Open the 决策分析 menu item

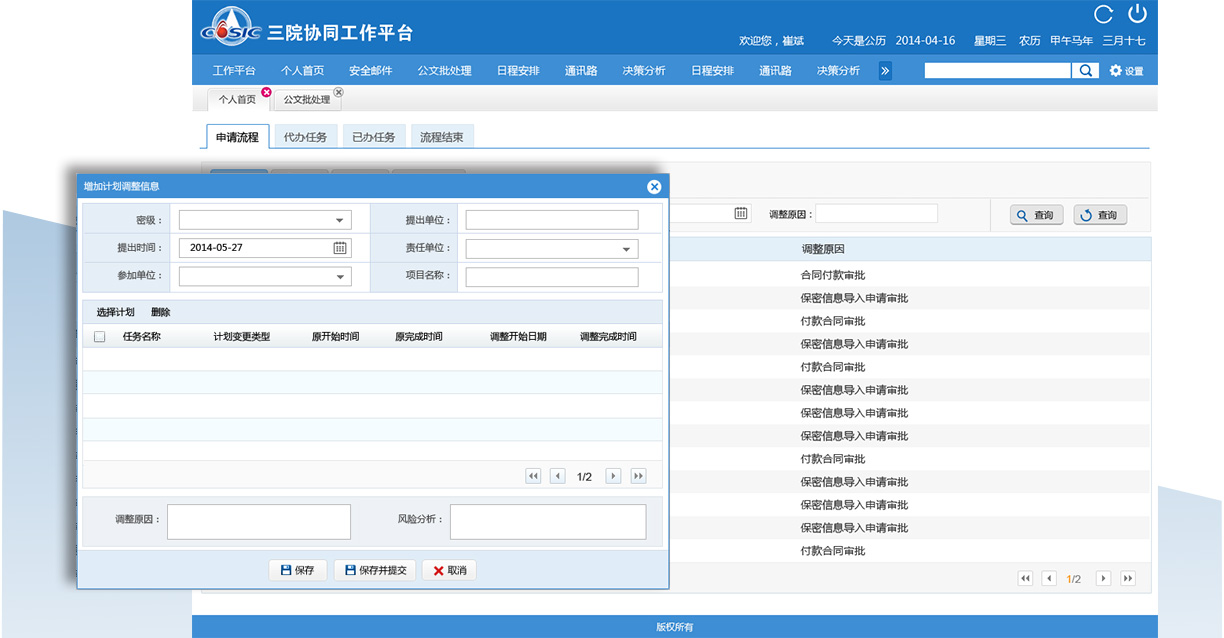coord(644,70)
